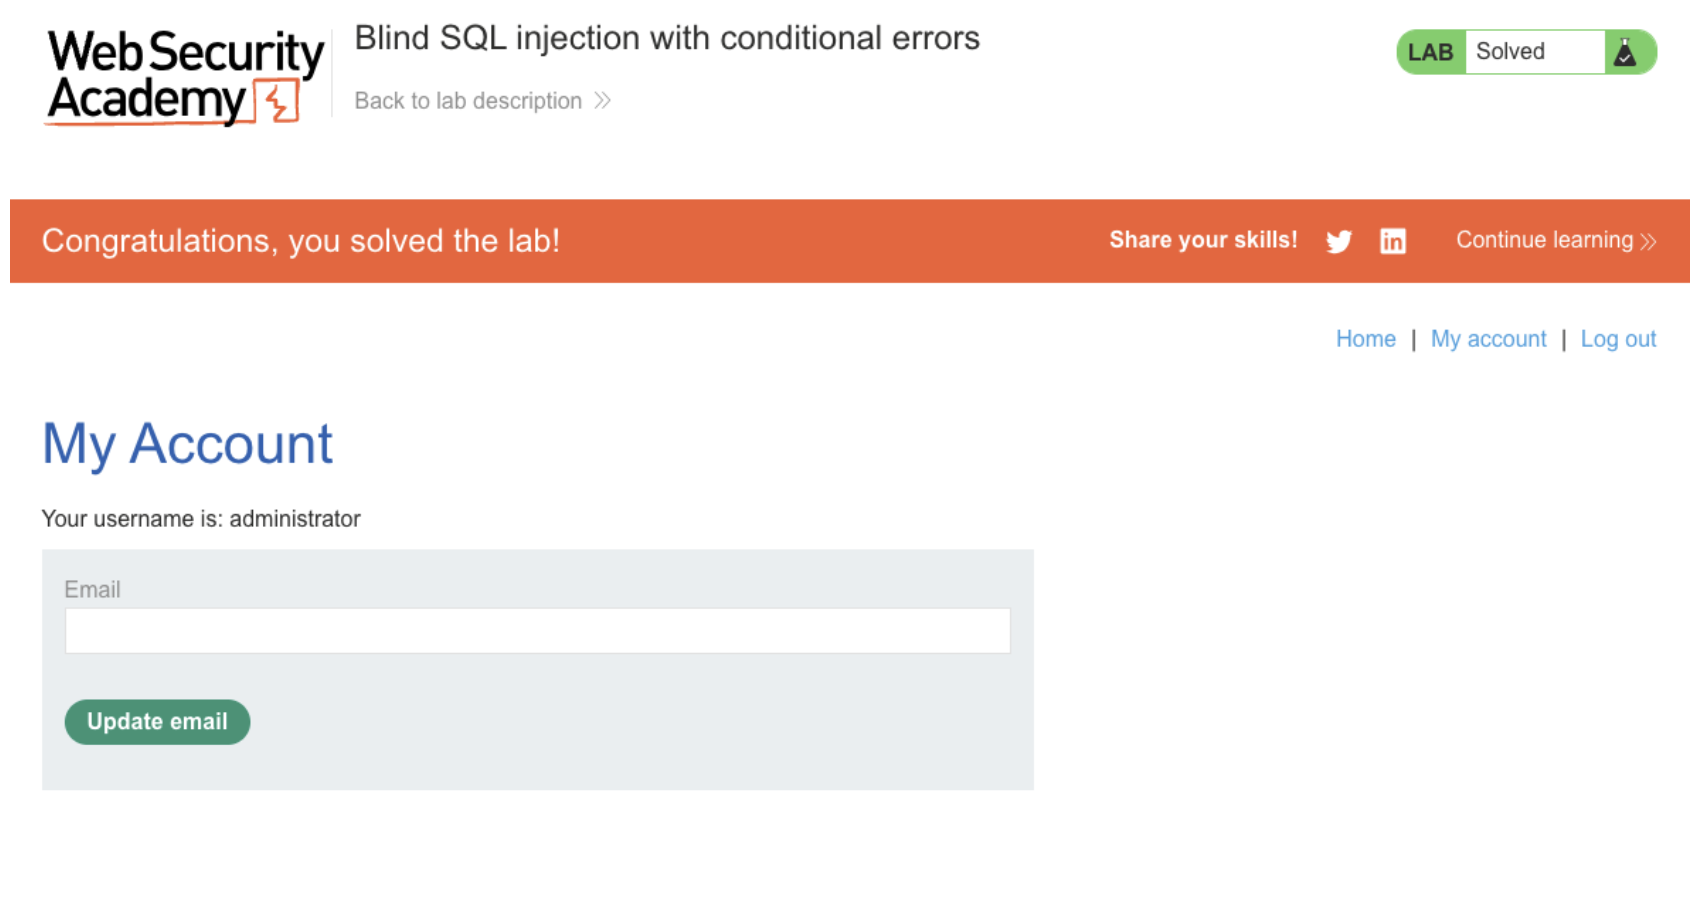
Task: Open the Back to lab description link
Action: point(468,101)
